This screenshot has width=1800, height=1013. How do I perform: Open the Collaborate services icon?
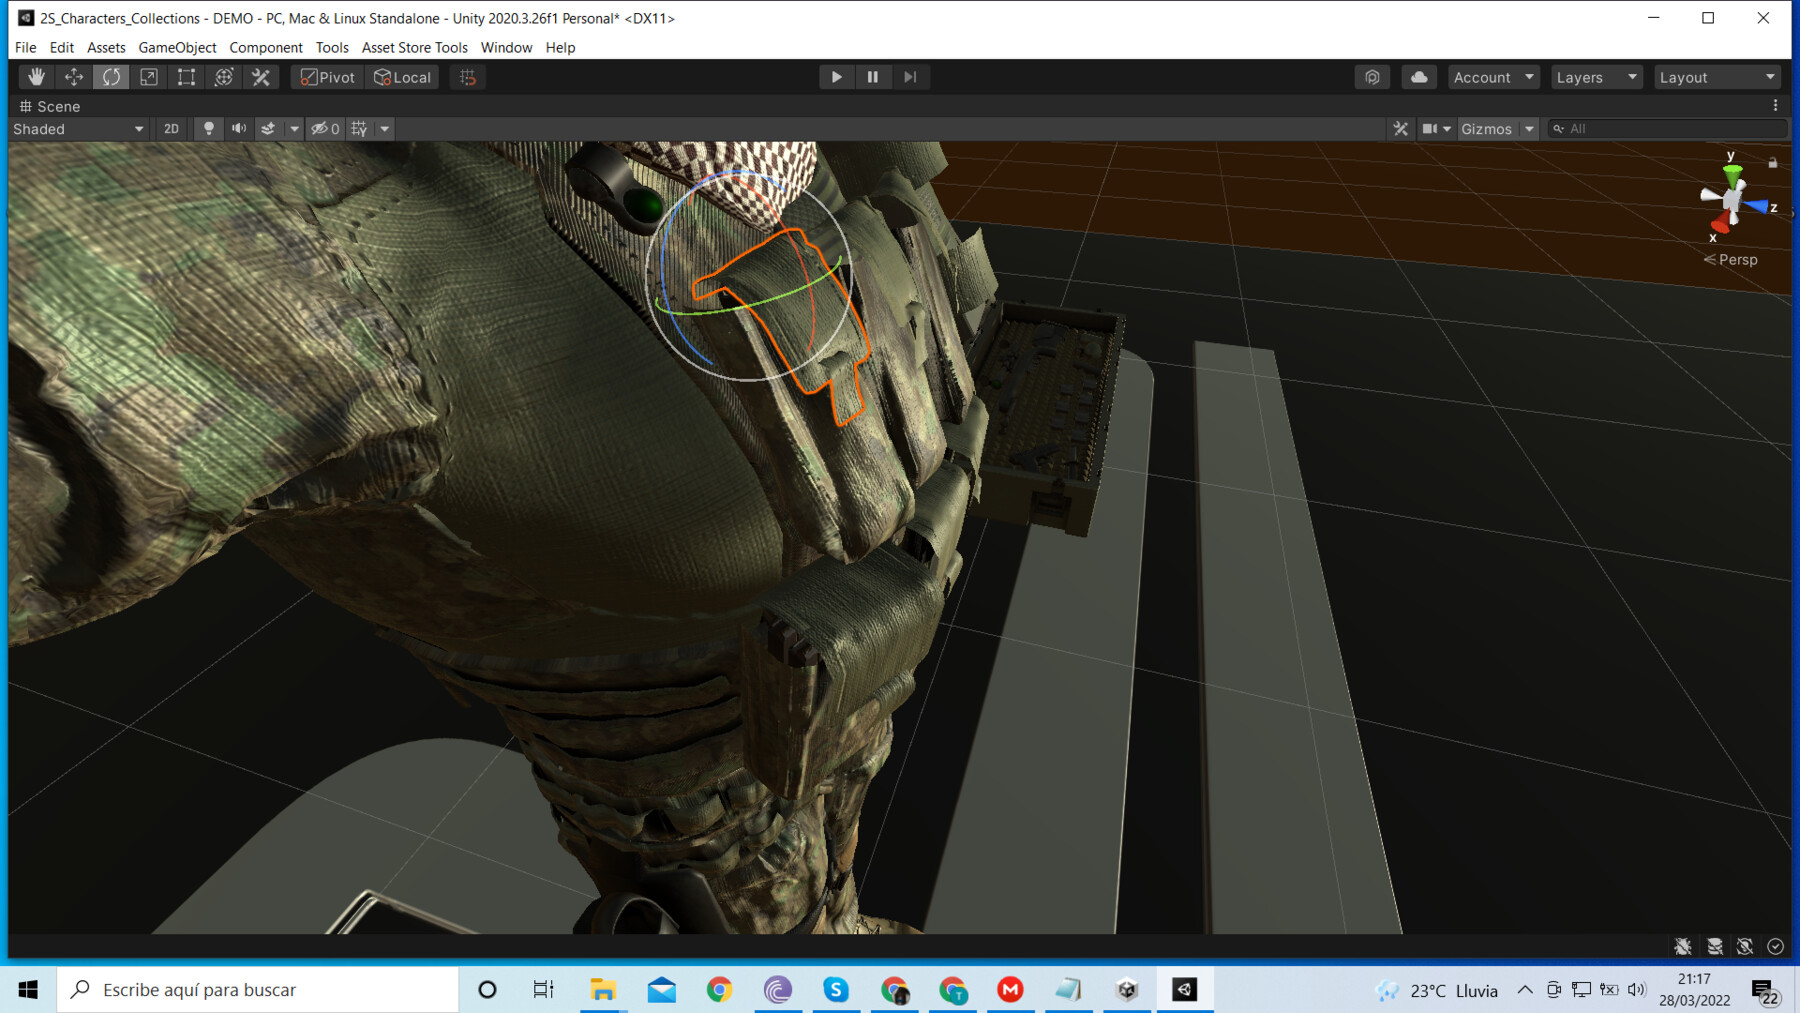click(1372, 77)
